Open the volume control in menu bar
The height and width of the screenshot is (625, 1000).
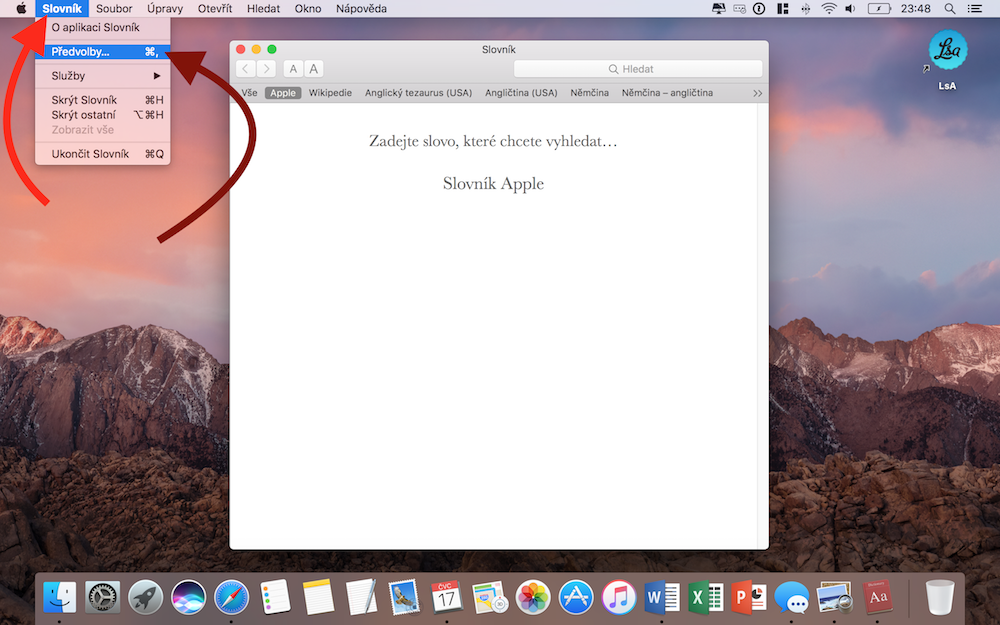[x=850, y=8]
